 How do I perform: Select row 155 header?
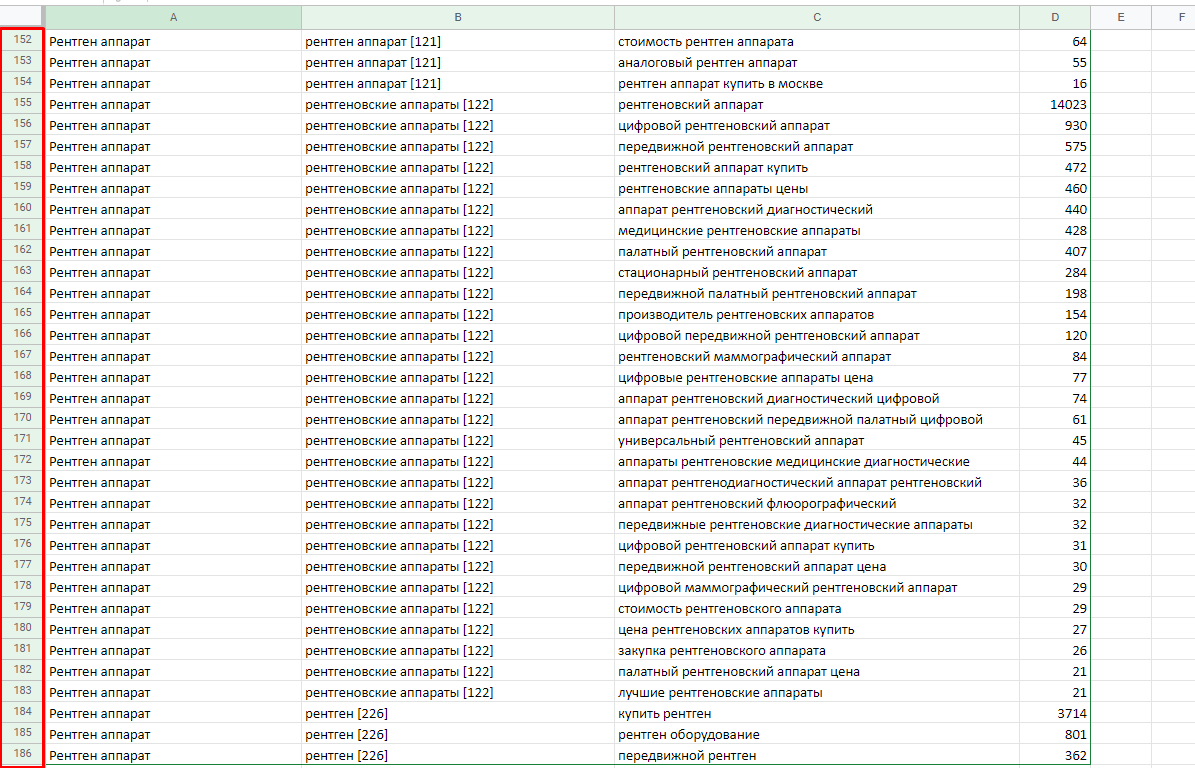tap(23, 103)
